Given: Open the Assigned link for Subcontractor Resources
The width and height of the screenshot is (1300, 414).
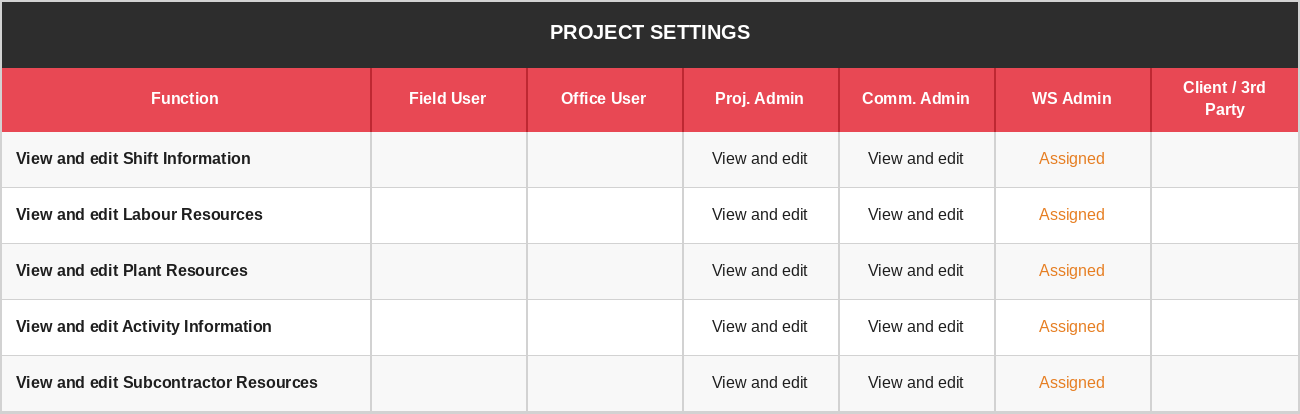Looking at the screenshot, I should pyautogui.click(x=1071, y=383).
